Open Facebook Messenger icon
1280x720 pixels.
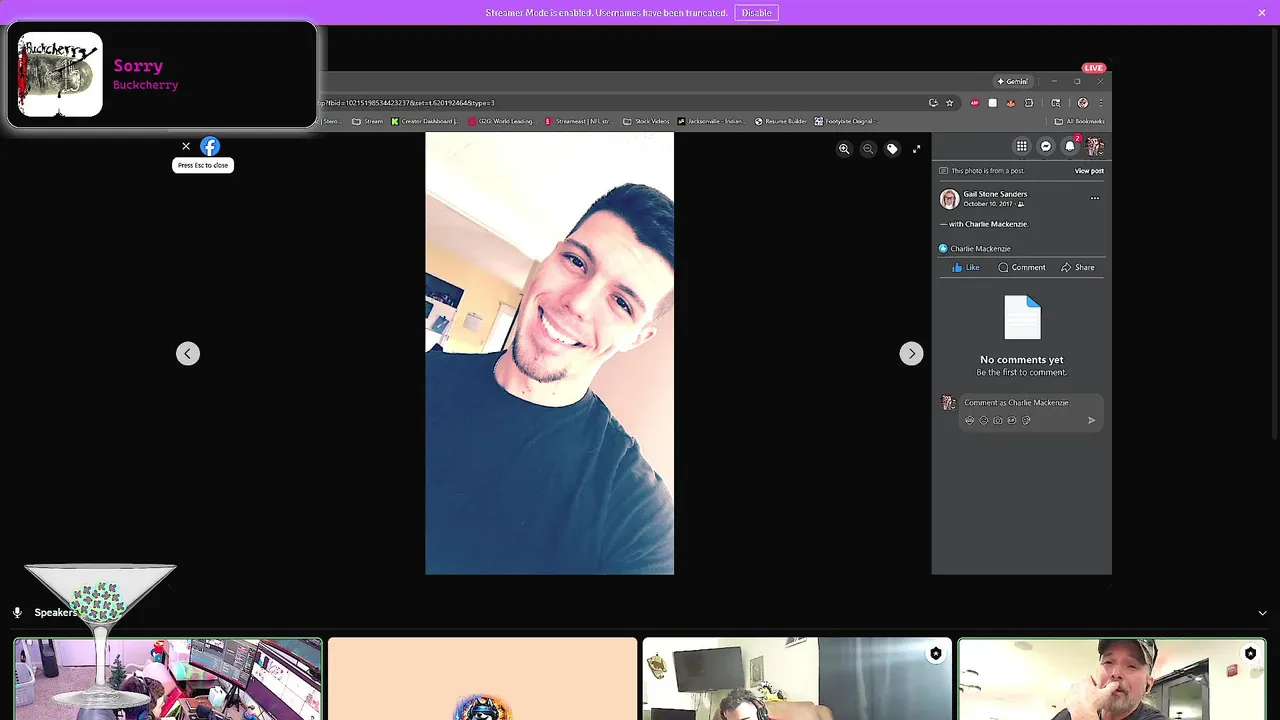click(x=1046, y=146)
